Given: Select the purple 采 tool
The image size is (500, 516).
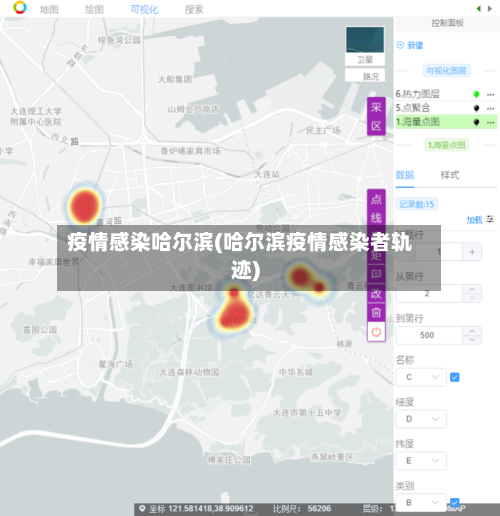Looking at the screenshot, I should click(x=376, y=107).
